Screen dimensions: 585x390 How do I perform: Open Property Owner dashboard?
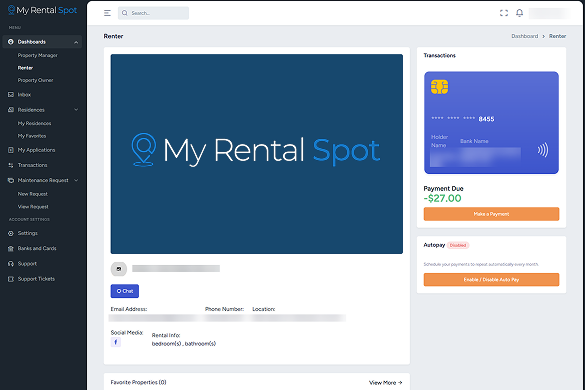(35, 80)
